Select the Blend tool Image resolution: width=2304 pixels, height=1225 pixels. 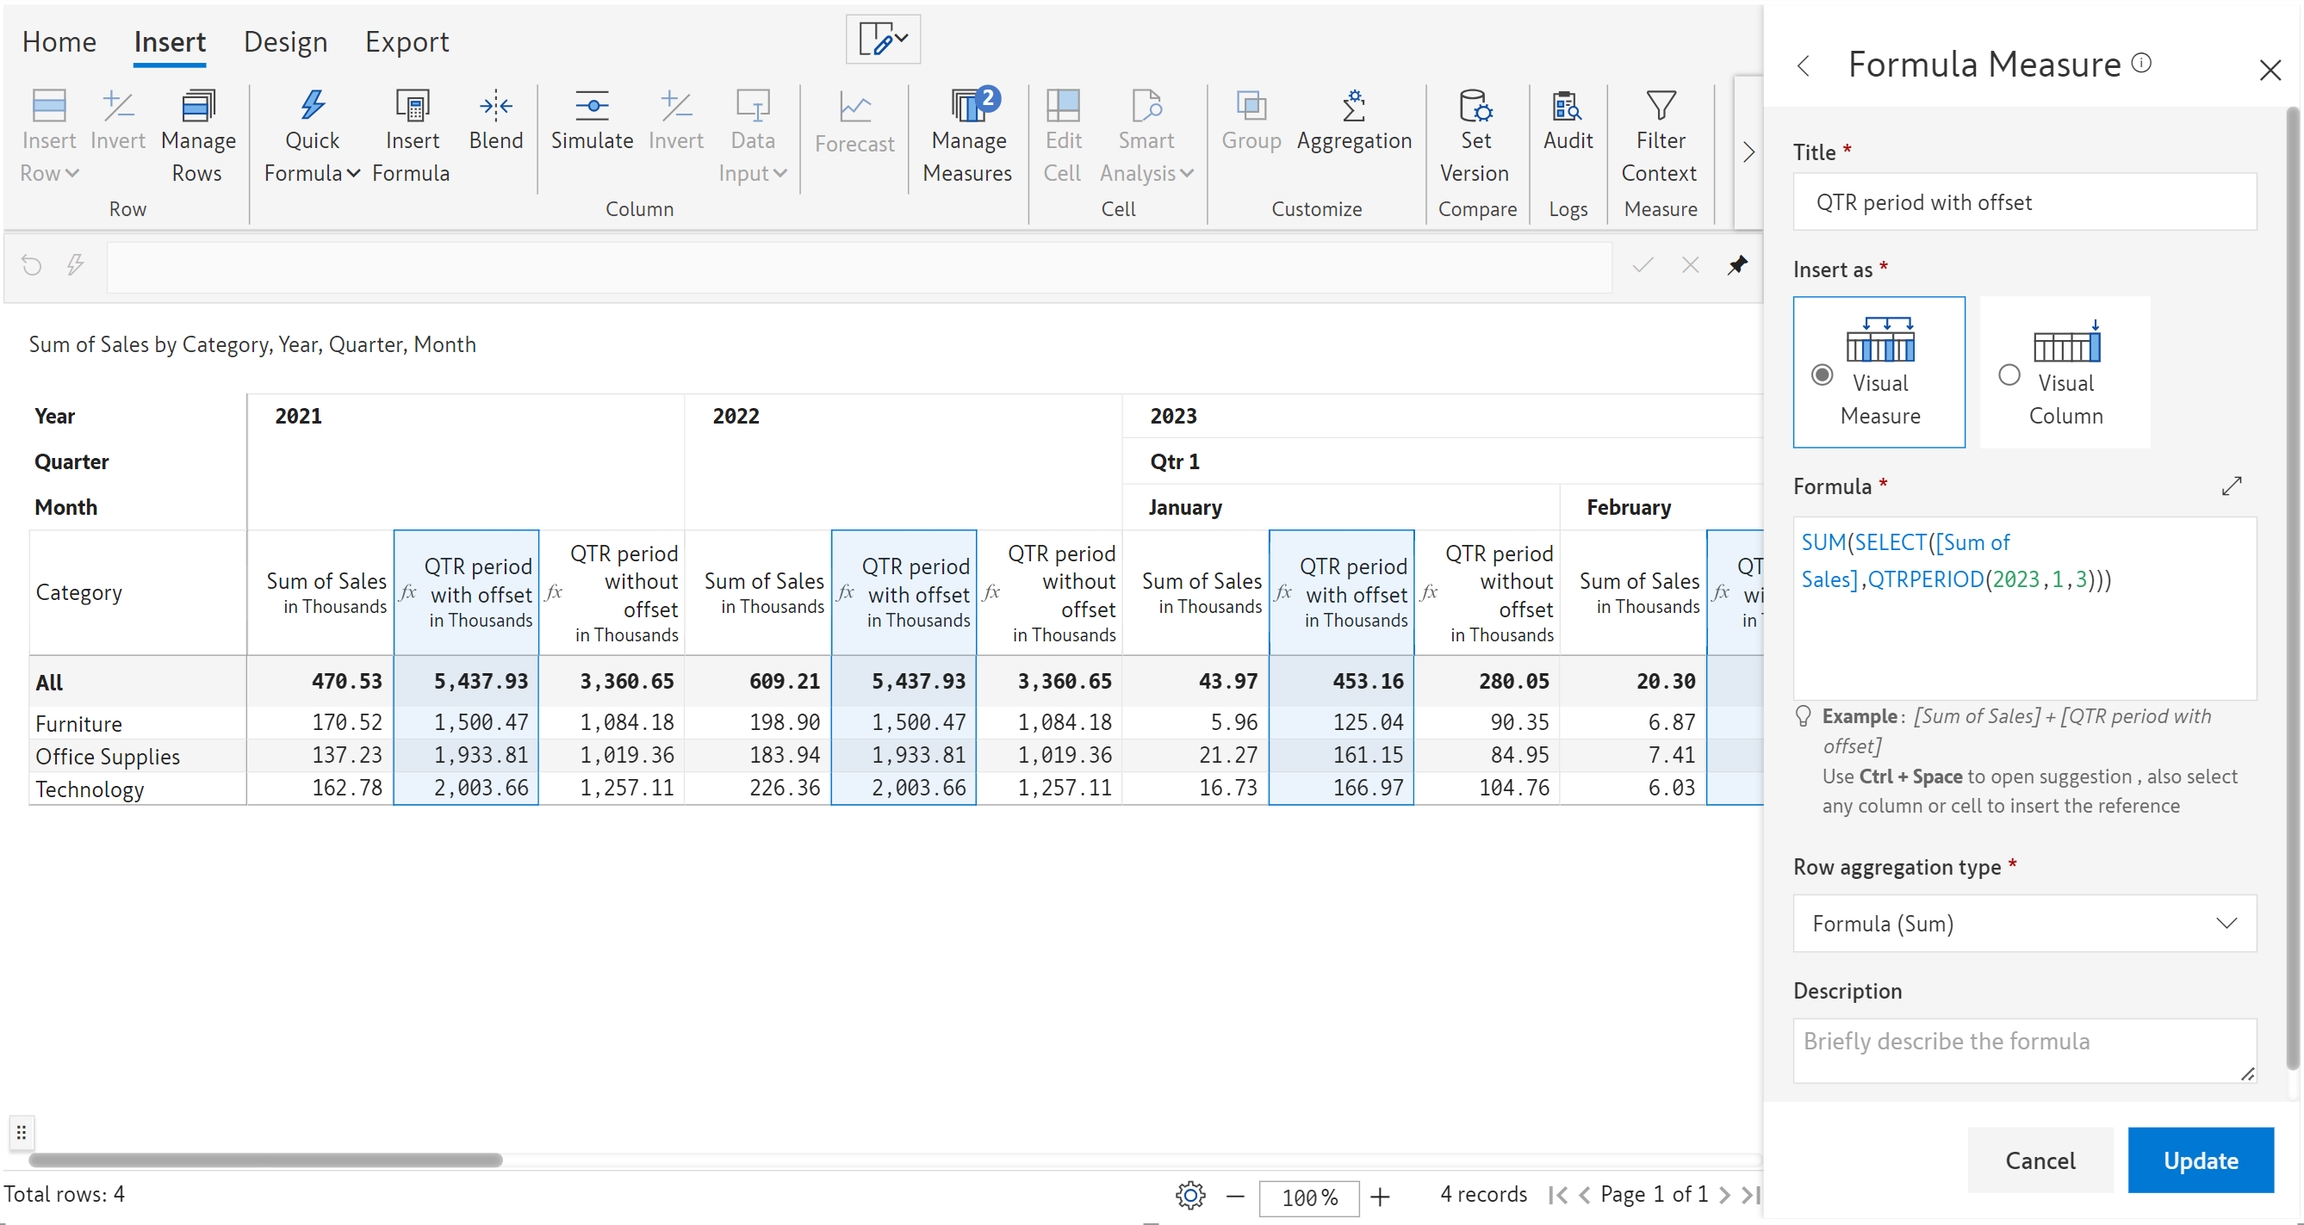pos(495,108)
